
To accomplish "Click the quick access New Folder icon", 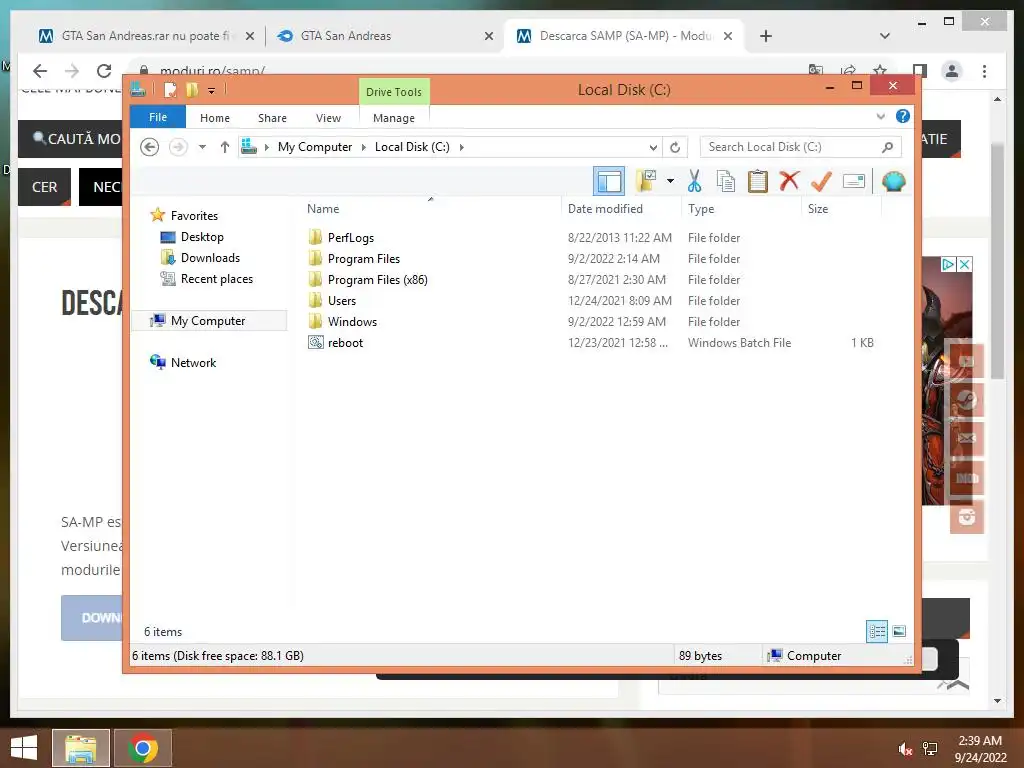I will pyautogui.click(x=192, y=90).
